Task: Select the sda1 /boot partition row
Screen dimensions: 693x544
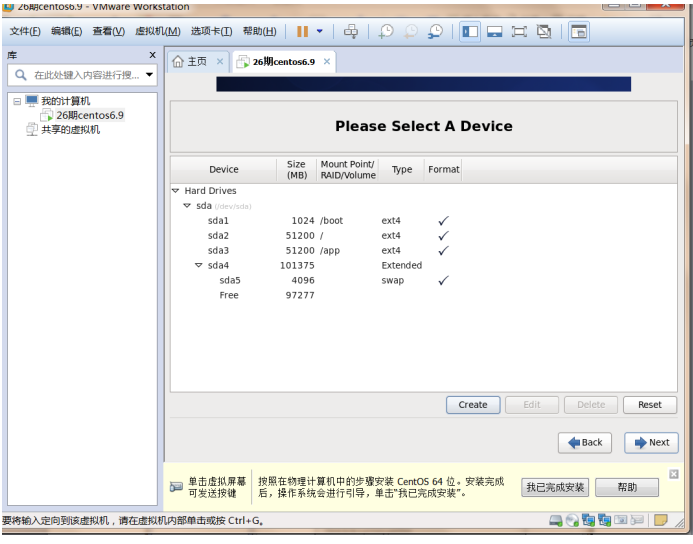Action: 423,221
